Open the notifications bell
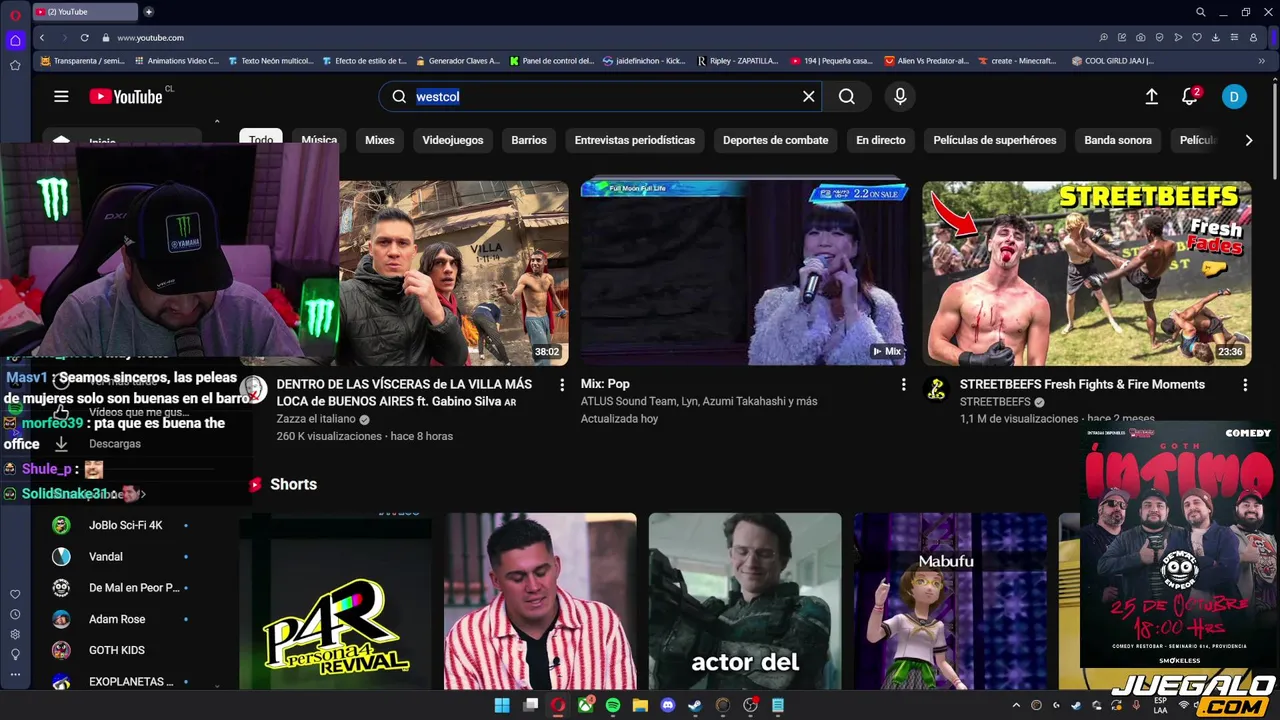The width and height of the screenshot is (1280, 720). [1190, 97]
